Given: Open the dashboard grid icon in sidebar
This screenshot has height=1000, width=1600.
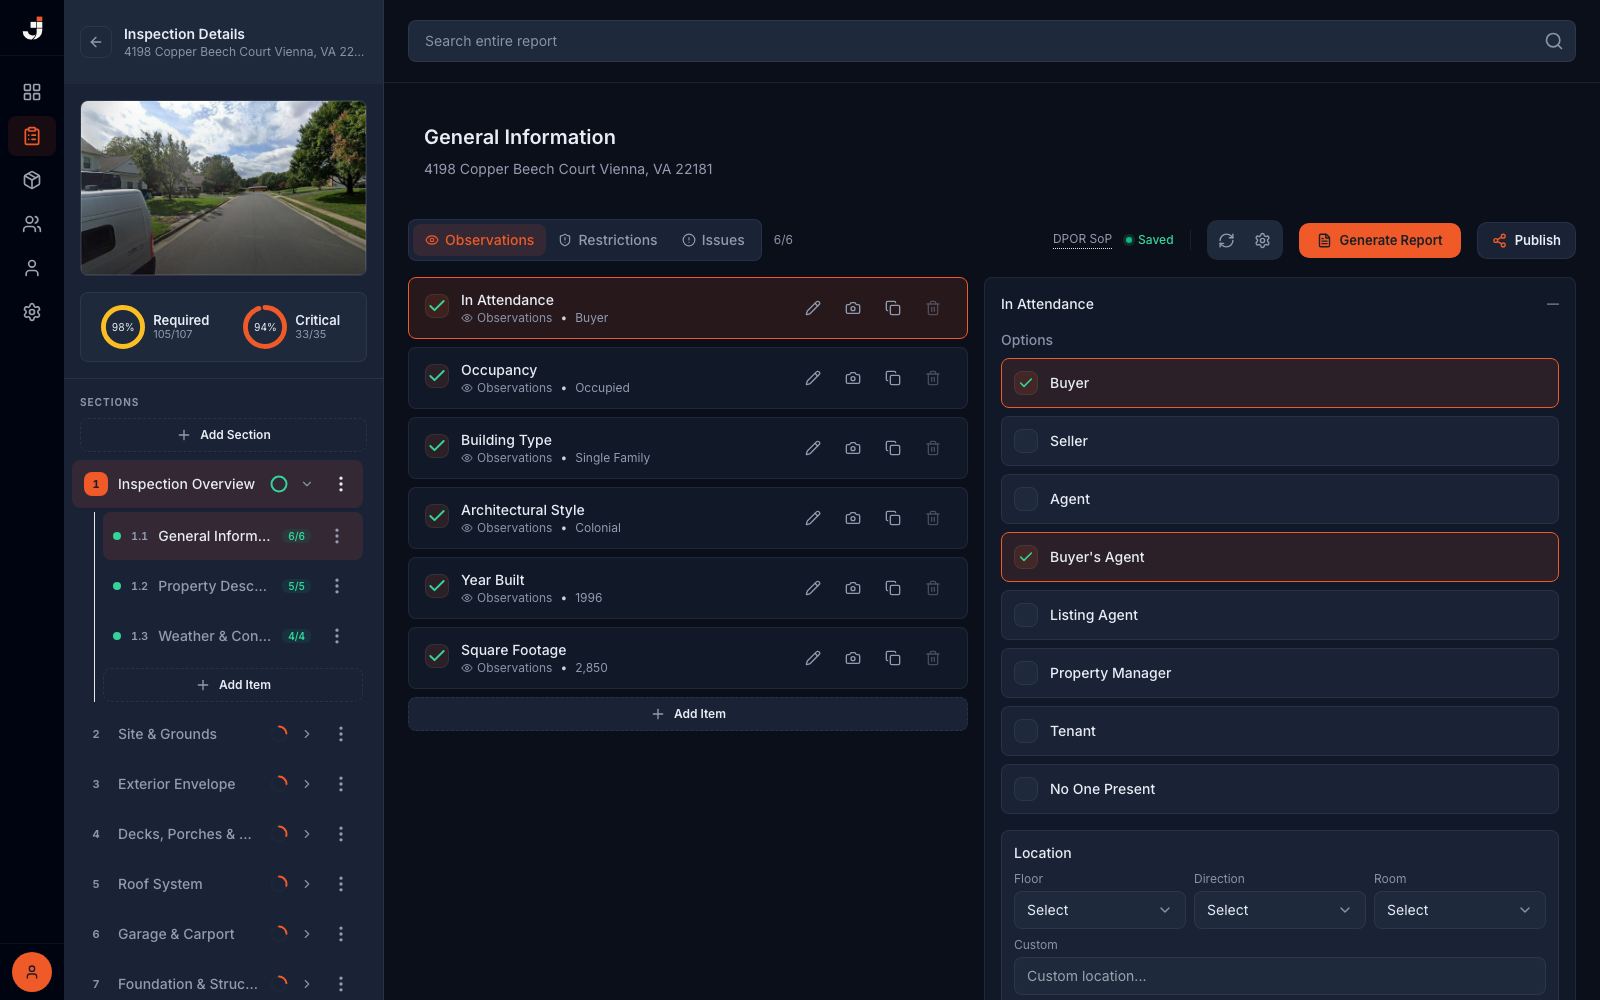Looking at the screenshot, I should (x=32, y=92).
